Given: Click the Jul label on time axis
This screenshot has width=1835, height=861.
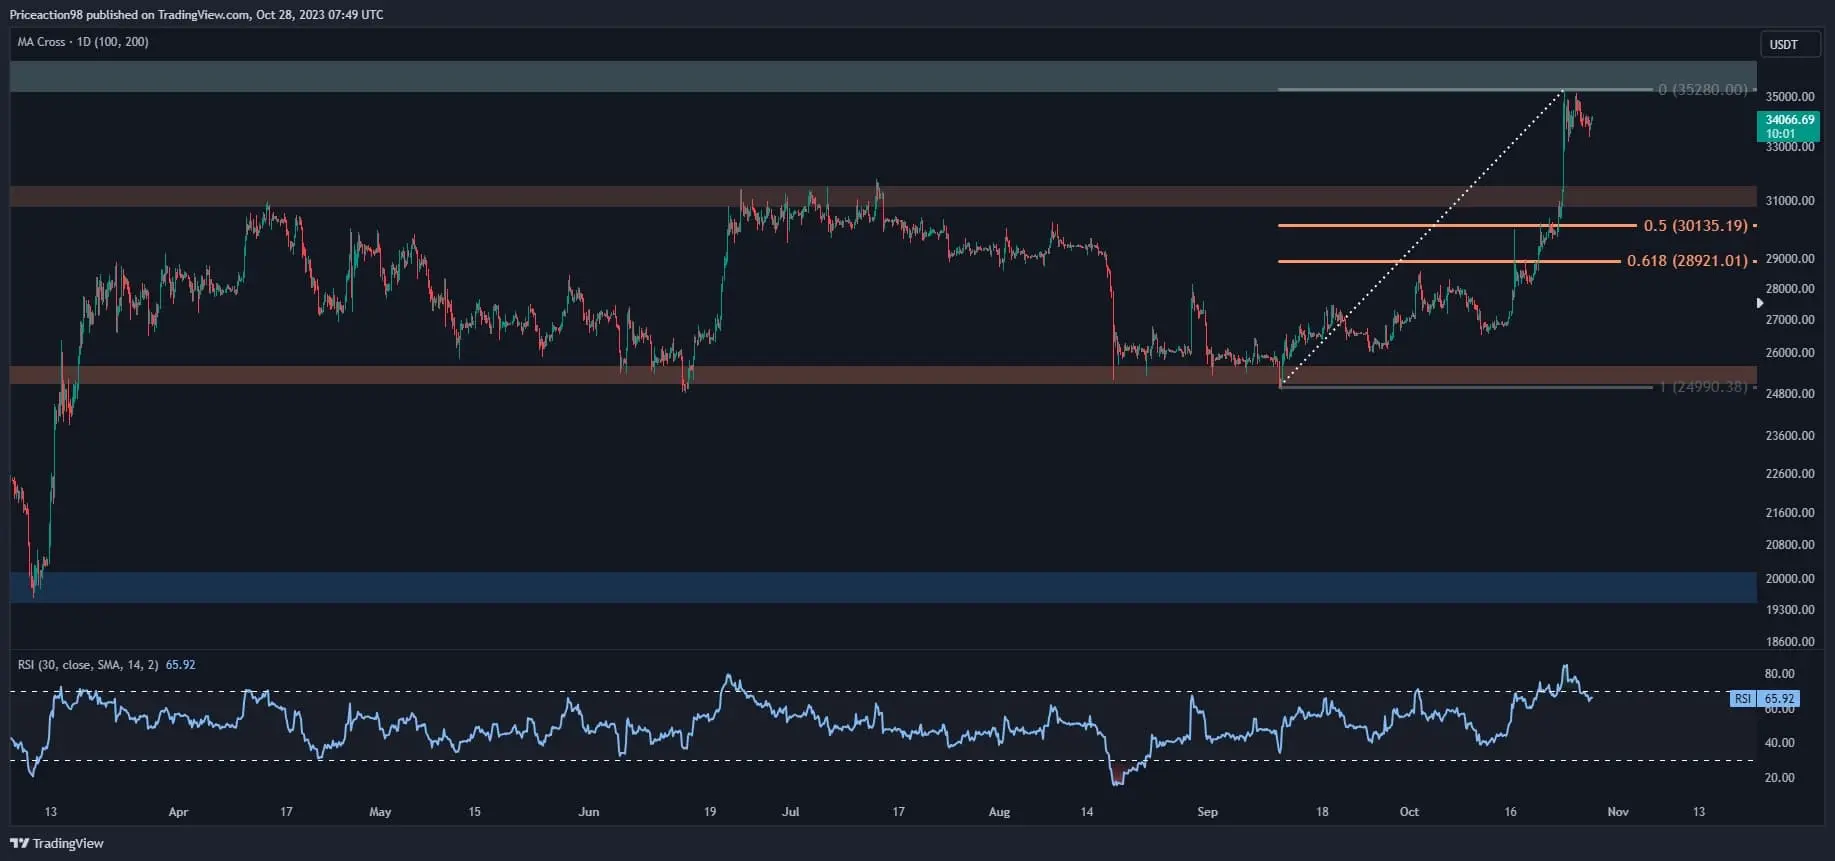Looking at the screenshot, I should pos(791,812).
